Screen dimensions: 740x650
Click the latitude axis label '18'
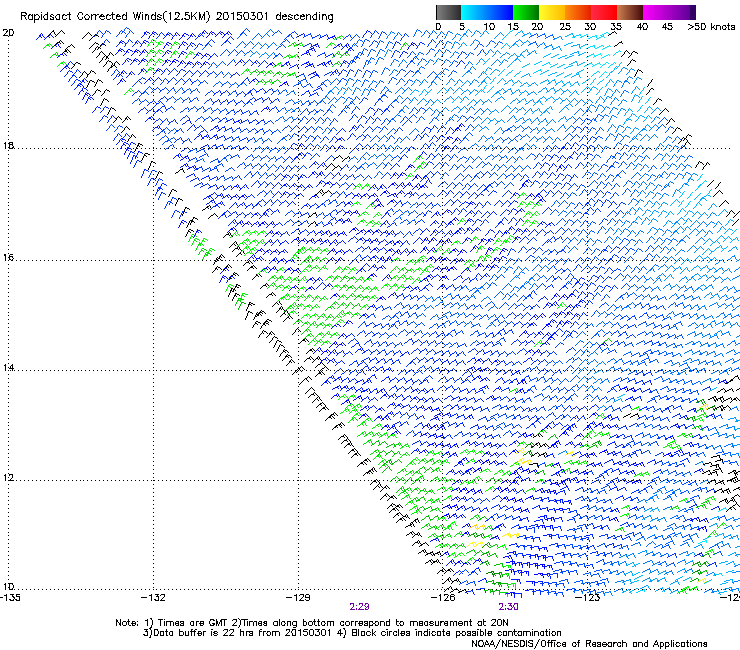8,145
